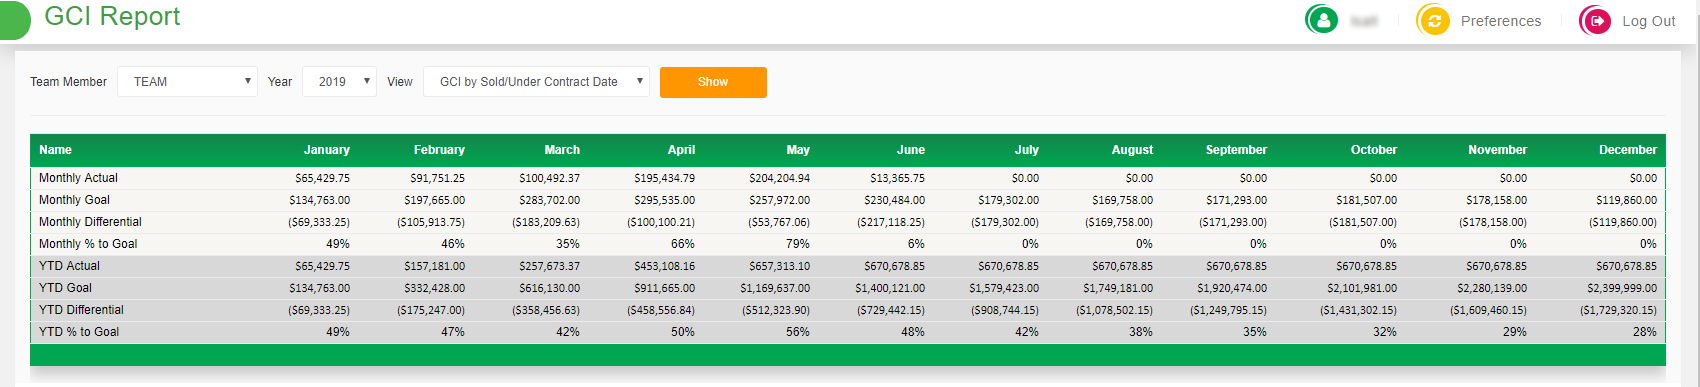
Task: Click the Team Member field label
Action: [68, 82]
